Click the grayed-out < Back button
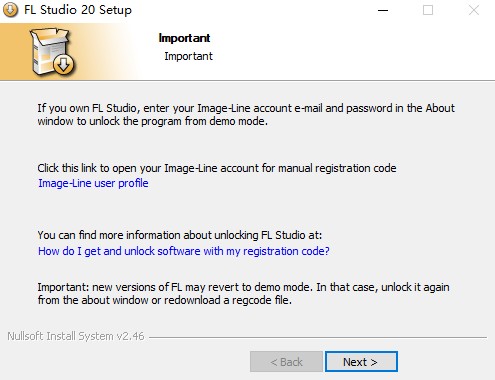The image size is (495, 380). click(x=286, y=362)
